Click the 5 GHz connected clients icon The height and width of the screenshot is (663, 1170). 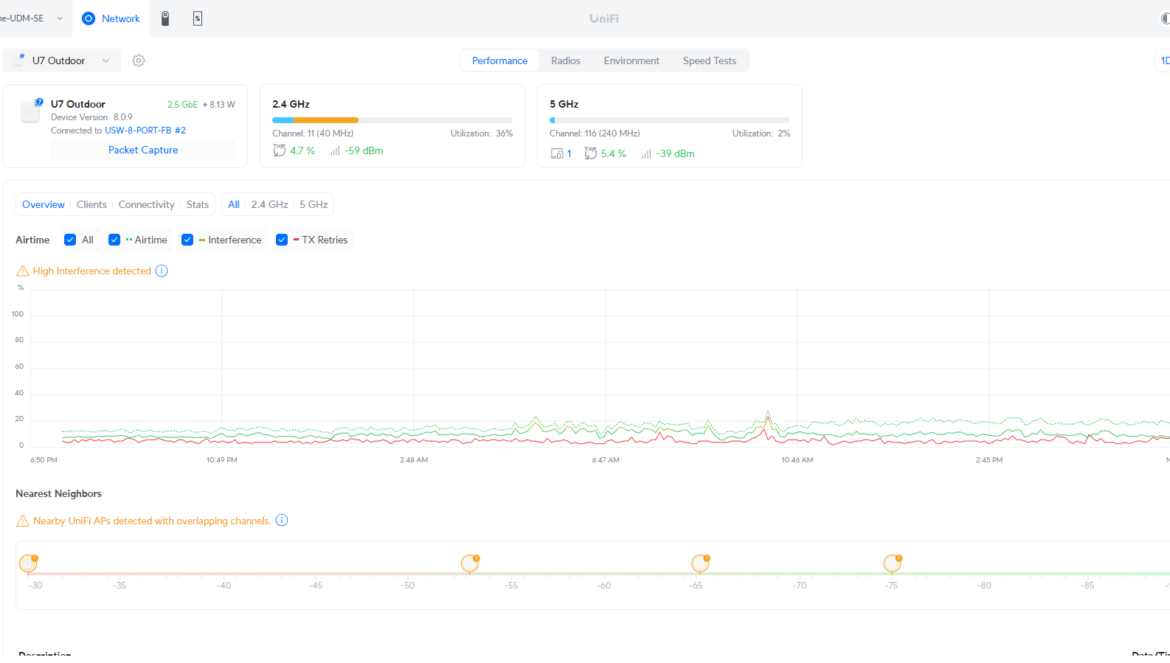point(557,154)
